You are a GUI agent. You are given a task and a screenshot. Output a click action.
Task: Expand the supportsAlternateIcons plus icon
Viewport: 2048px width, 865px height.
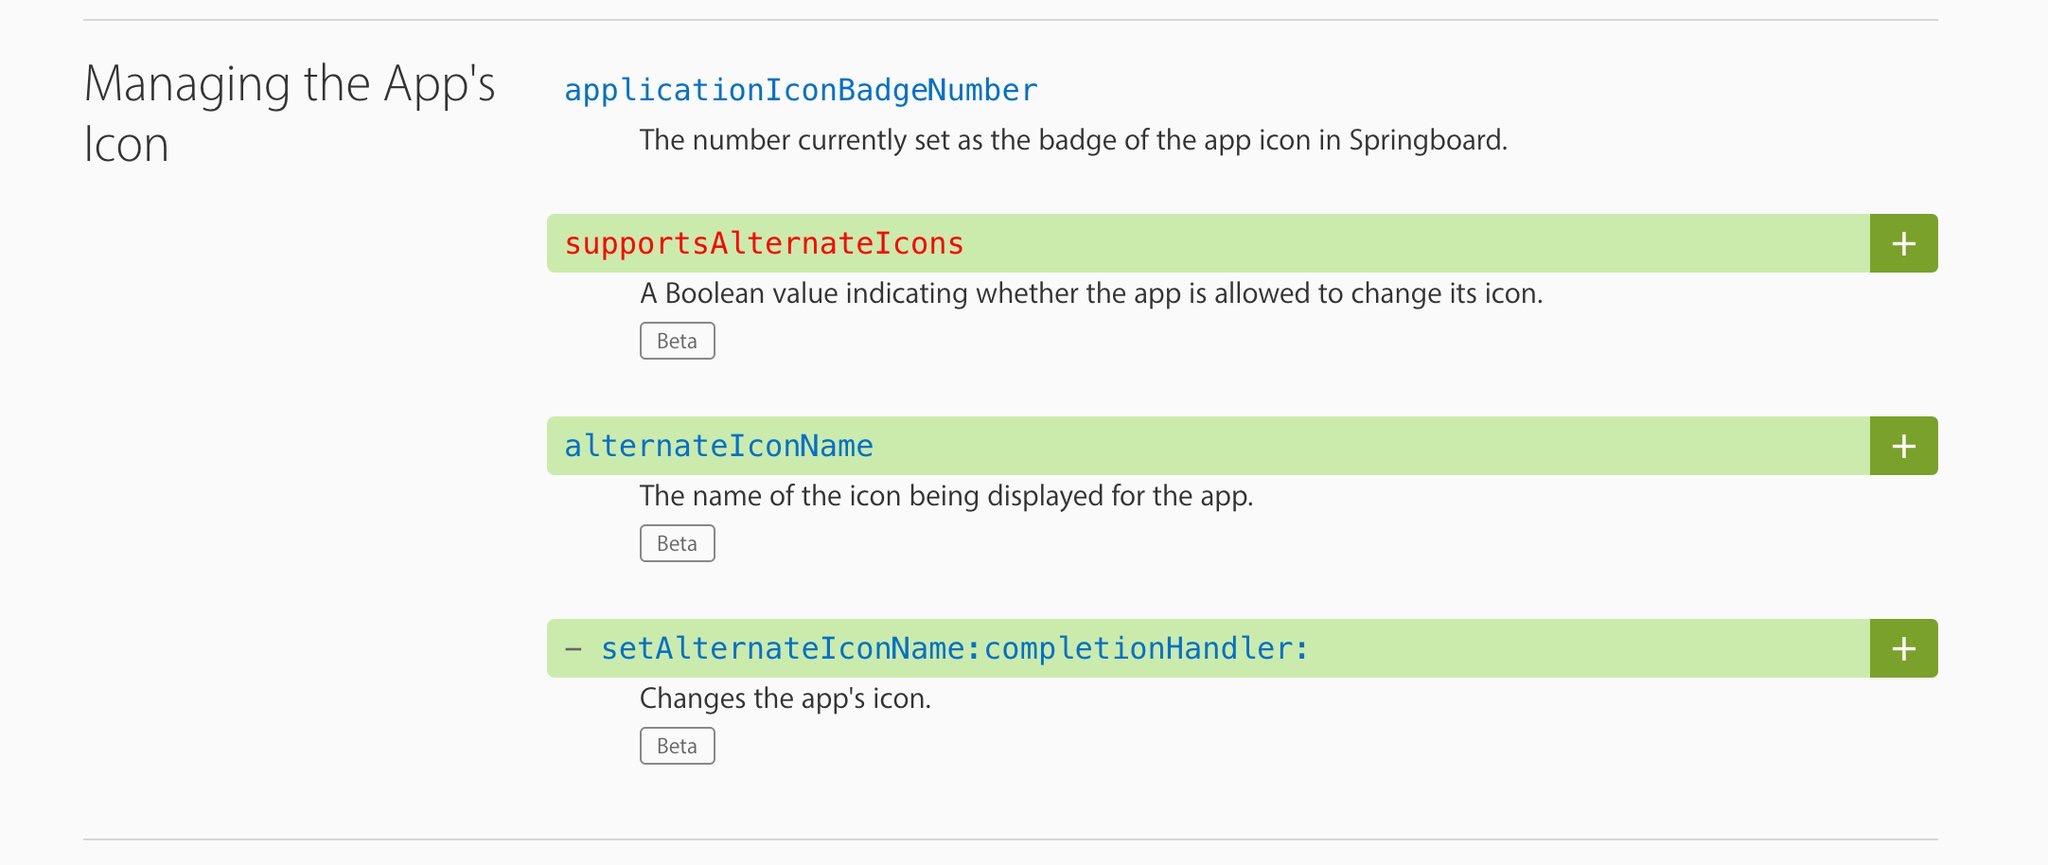coord(1903,243)
